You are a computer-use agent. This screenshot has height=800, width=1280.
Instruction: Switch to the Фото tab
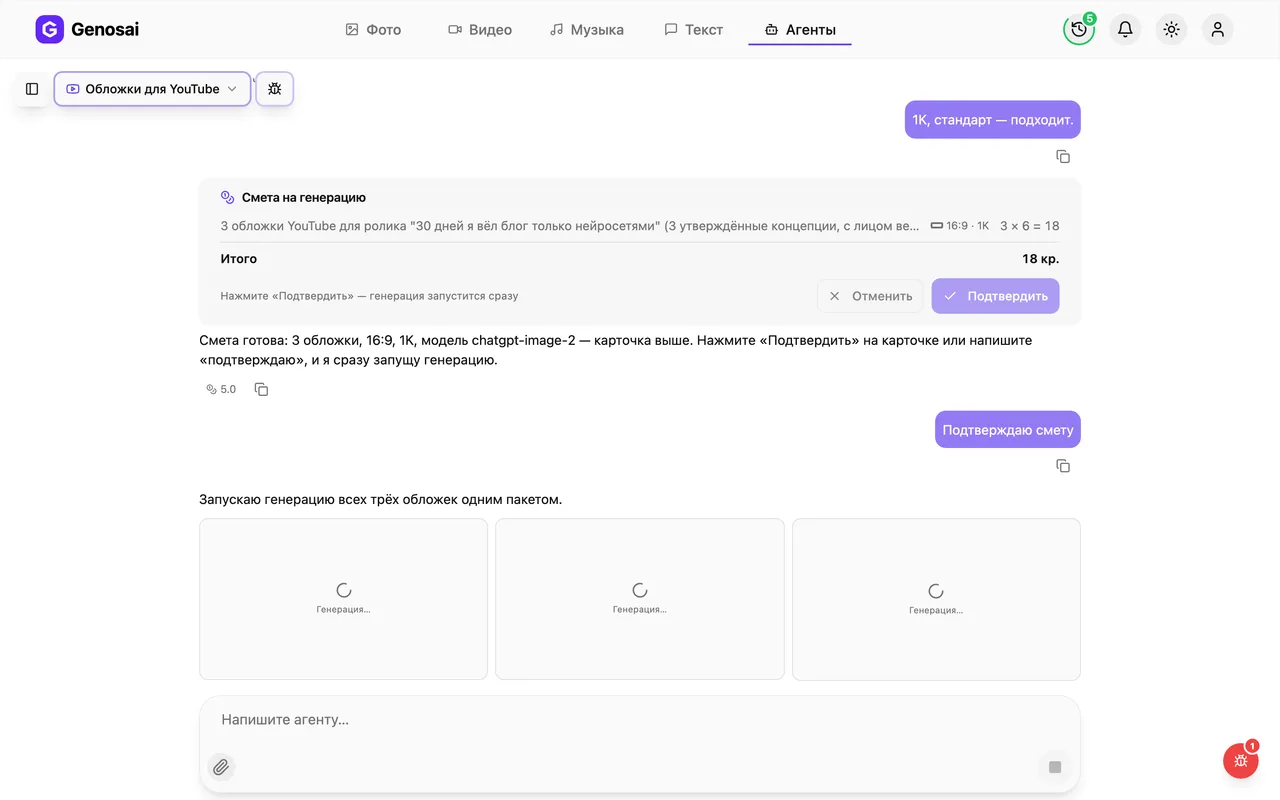pos(373,30)
